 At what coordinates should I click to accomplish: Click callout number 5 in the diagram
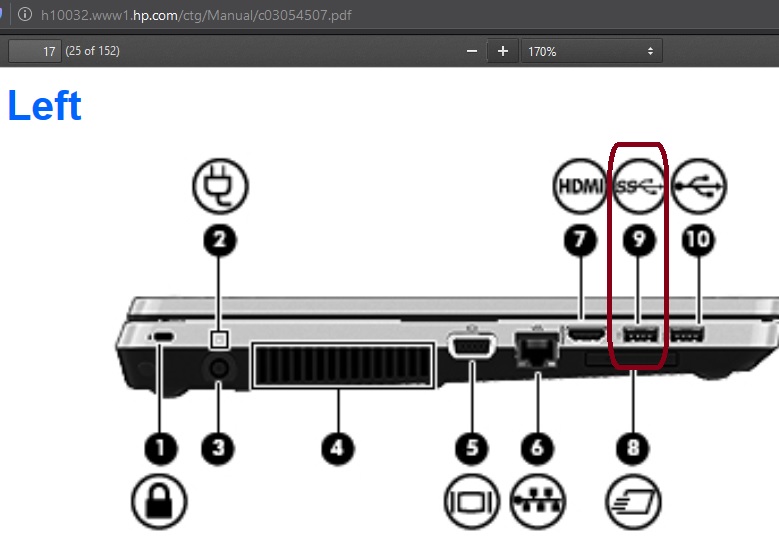click(471, 449)
